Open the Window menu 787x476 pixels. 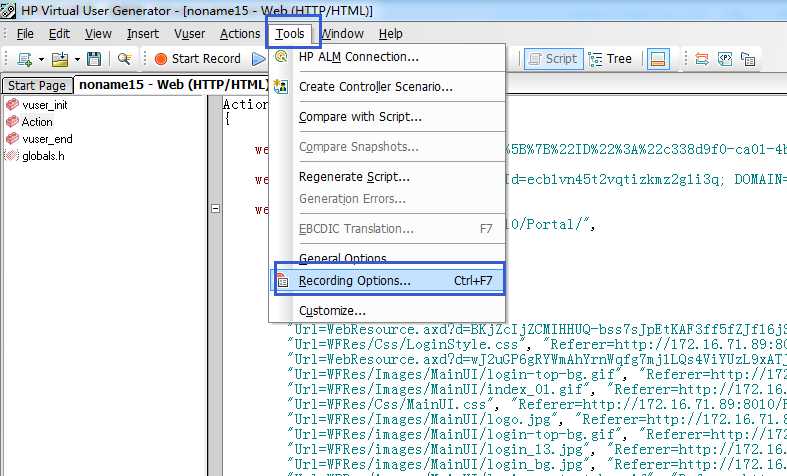tap(342, 34)
